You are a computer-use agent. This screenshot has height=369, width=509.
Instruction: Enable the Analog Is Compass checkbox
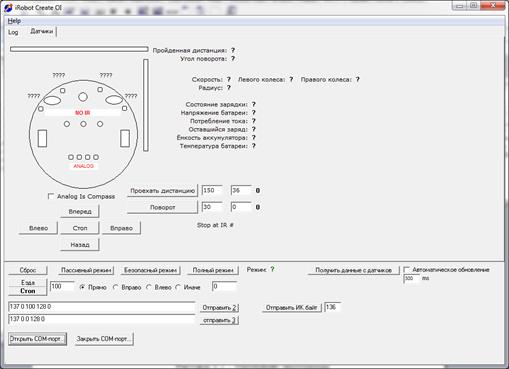tap(51, 196)
